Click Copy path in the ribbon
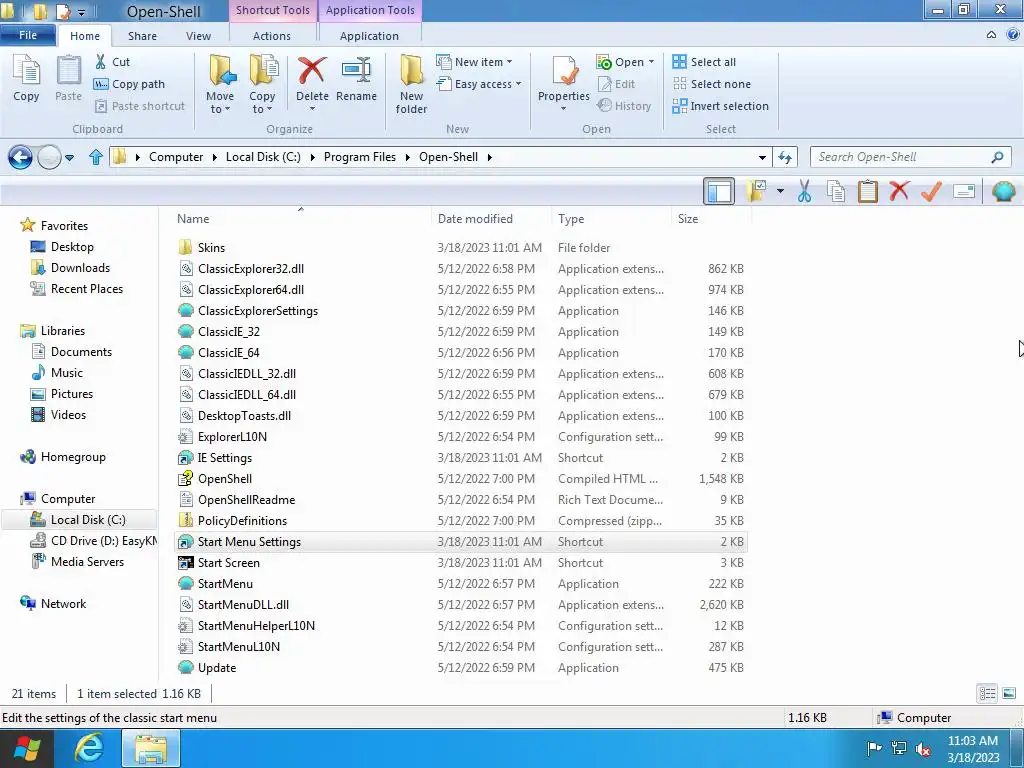1024x768 pixels. (x=129, y=84)
